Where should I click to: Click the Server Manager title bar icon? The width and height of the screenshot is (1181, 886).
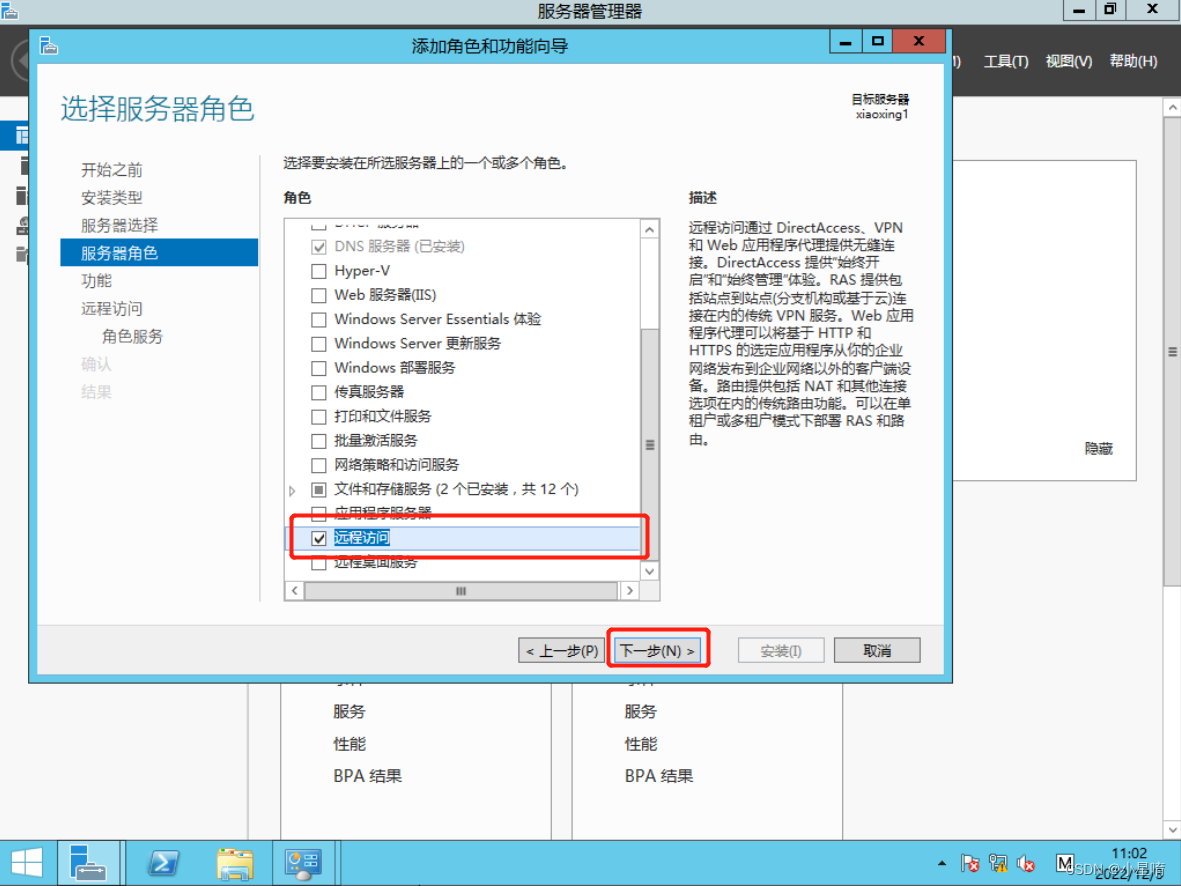coord(9,10)
